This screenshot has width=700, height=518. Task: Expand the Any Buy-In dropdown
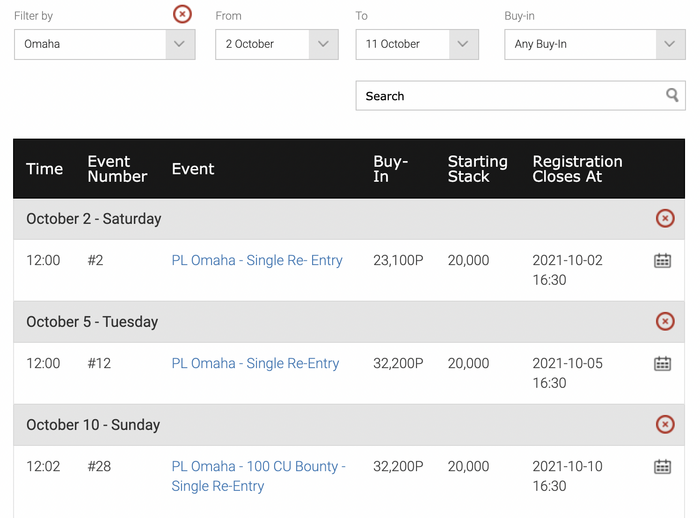point(595,44)
